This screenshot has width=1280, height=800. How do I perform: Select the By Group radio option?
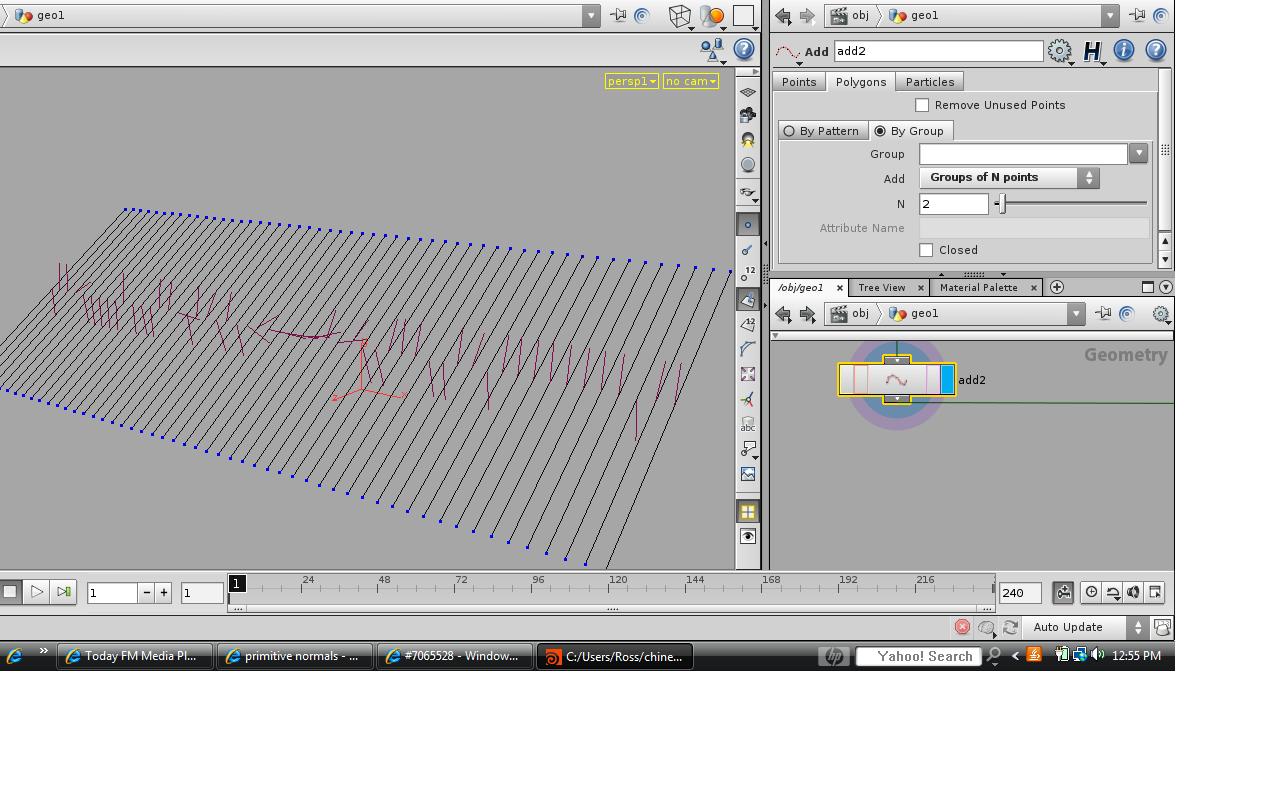tap(909, 131)
